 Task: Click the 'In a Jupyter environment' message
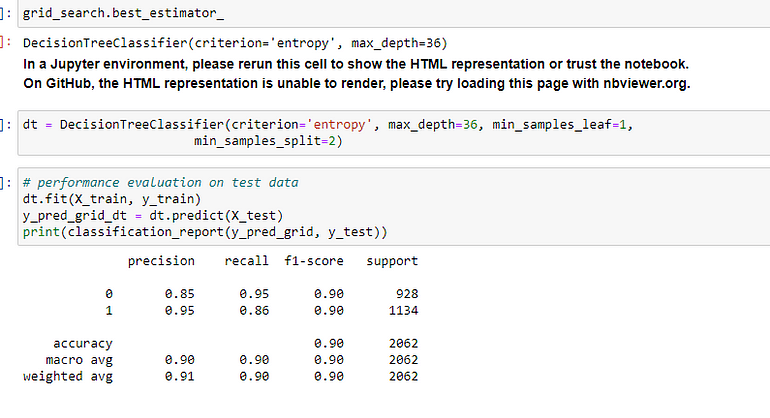click(x=356, y=64)
